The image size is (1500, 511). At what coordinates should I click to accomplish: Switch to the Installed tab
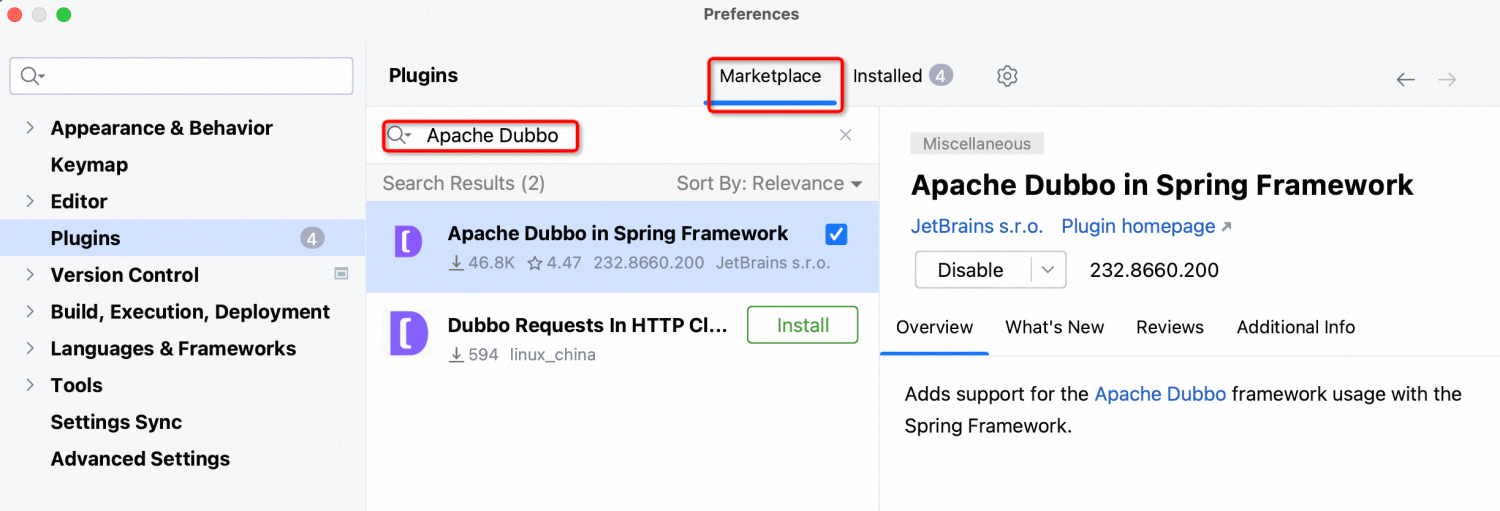tap(887, 76)
